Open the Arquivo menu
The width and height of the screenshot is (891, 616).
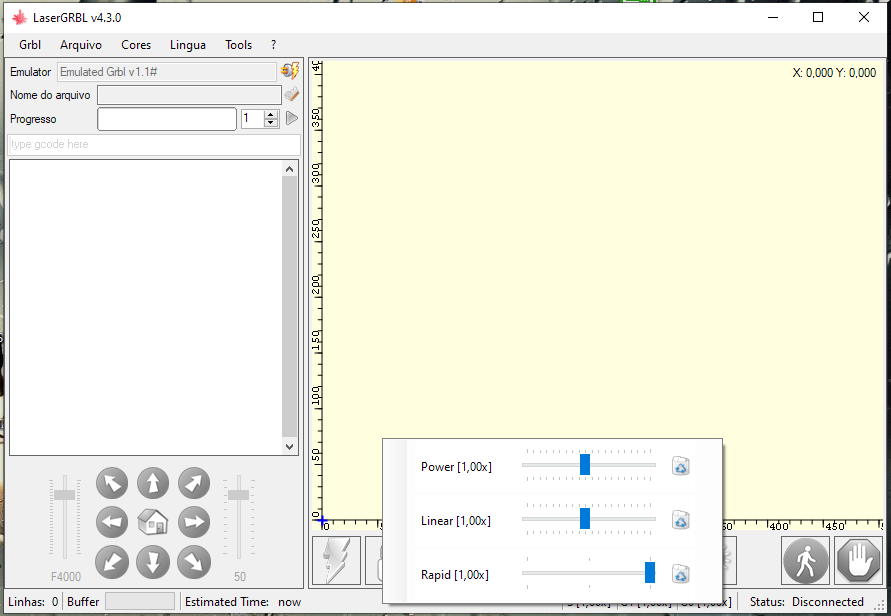[80, 45]
